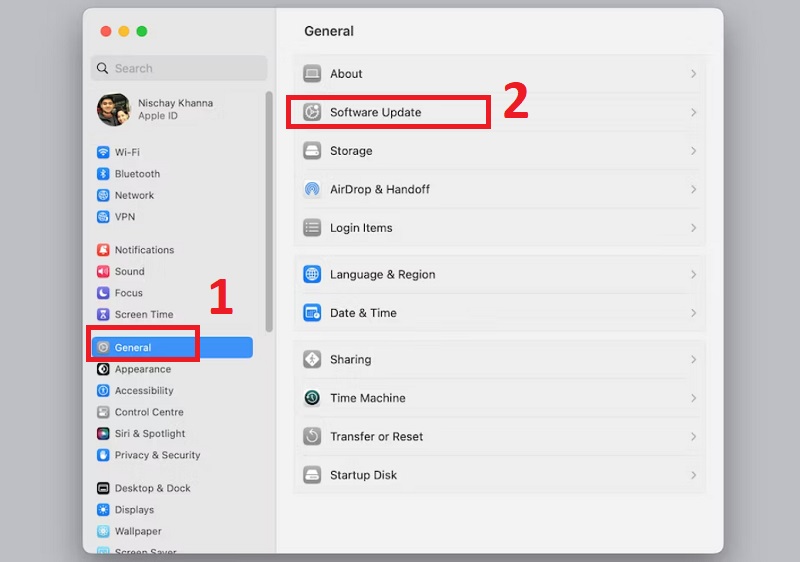Viewport: 800px width, 562px height.
Task: Click the Software Update gear icon
Action: [x=312, y=112]
